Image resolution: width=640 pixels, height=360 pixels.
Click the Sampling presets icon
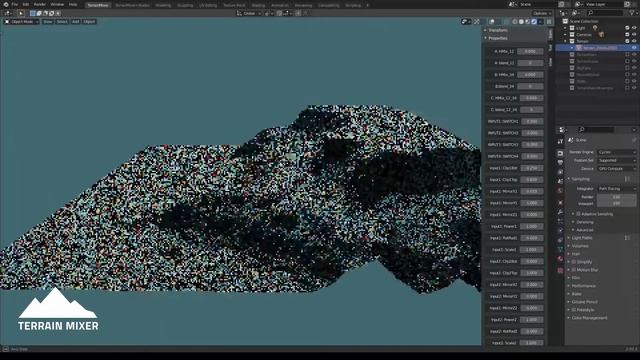click(627, 179)
